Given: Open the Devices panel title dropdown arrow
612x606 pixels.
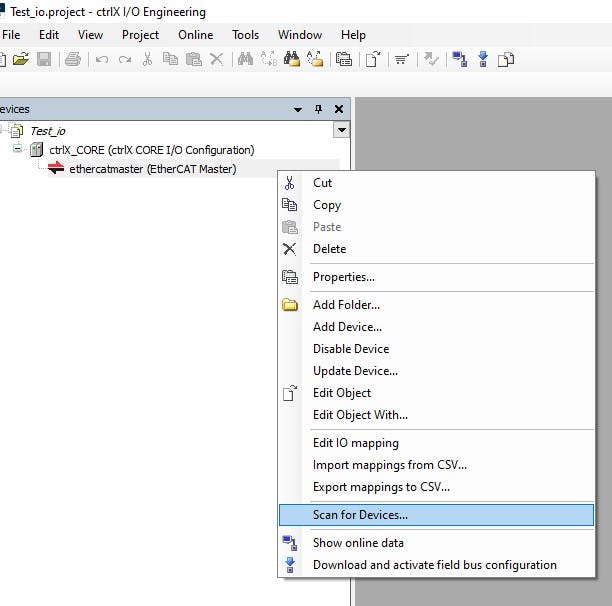Looking at the screenshot, I should 298,110.
